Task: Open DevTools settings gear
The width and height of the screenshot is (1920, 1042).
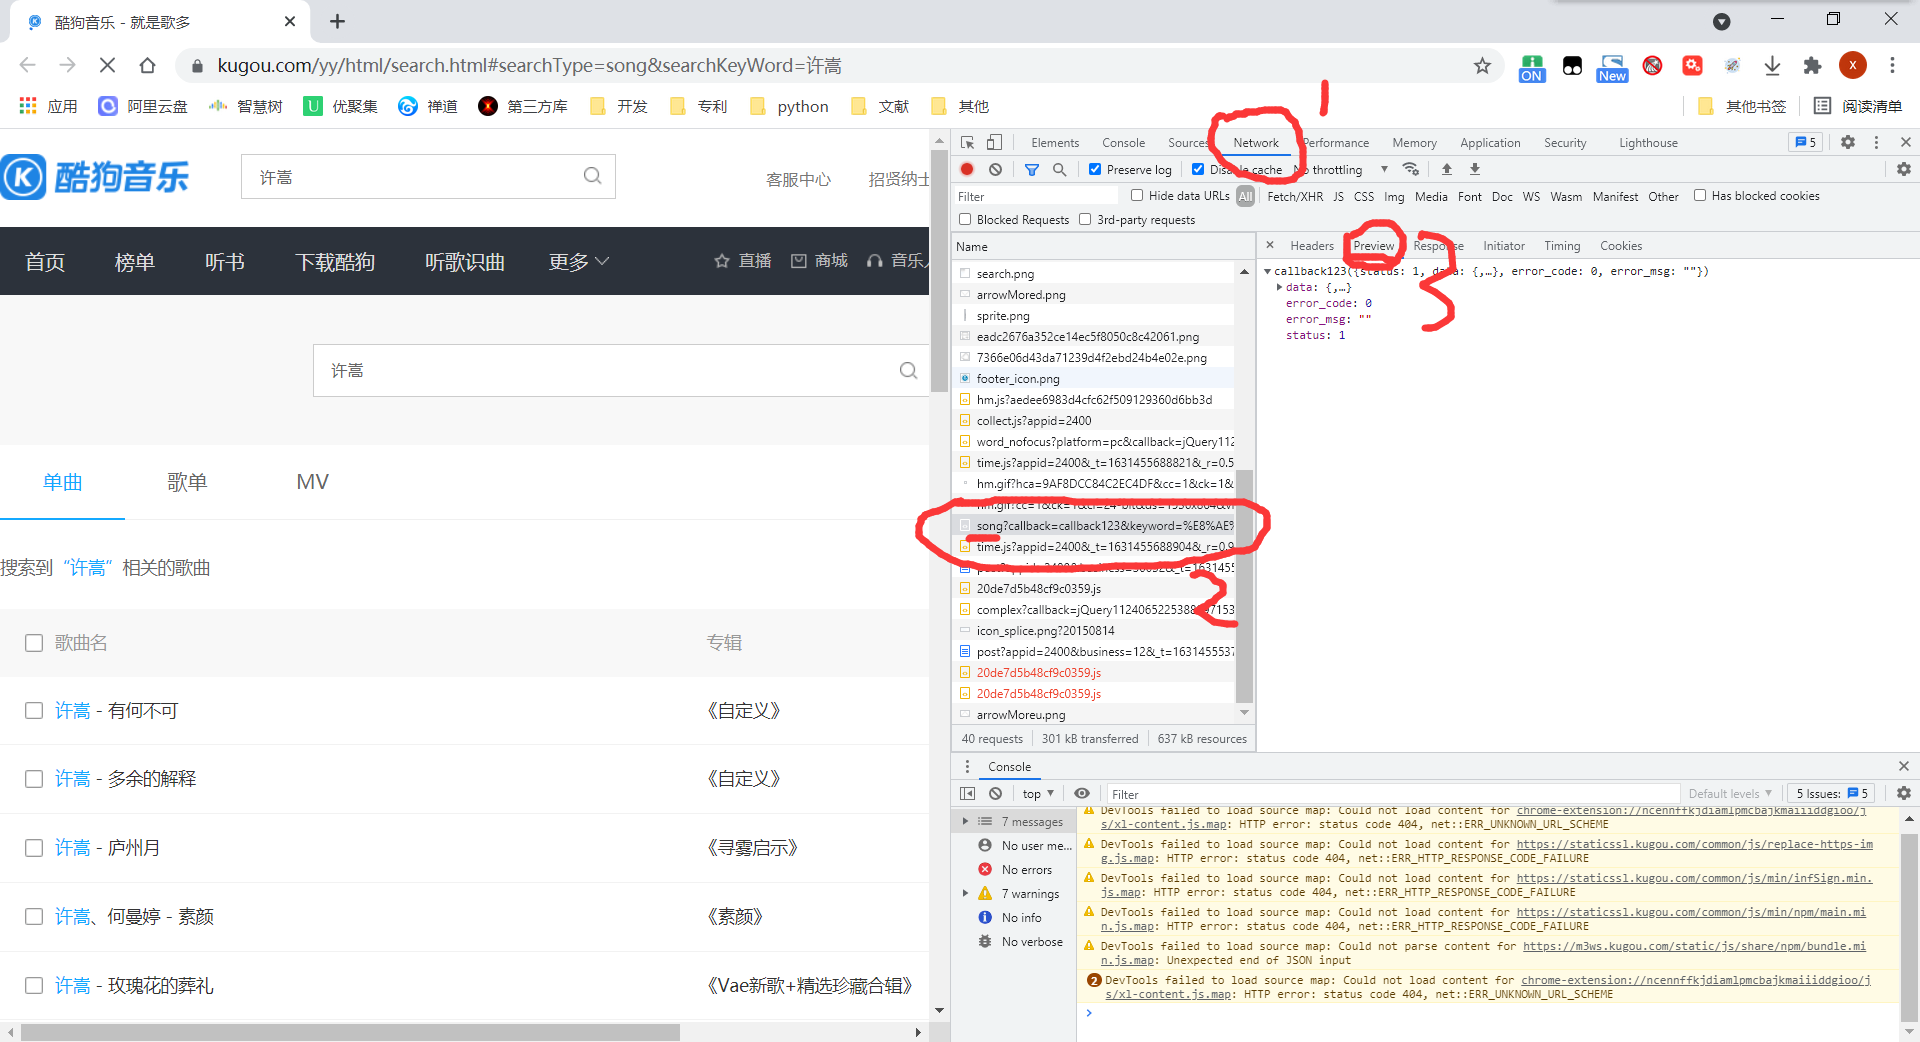Action: (1848, 142)
